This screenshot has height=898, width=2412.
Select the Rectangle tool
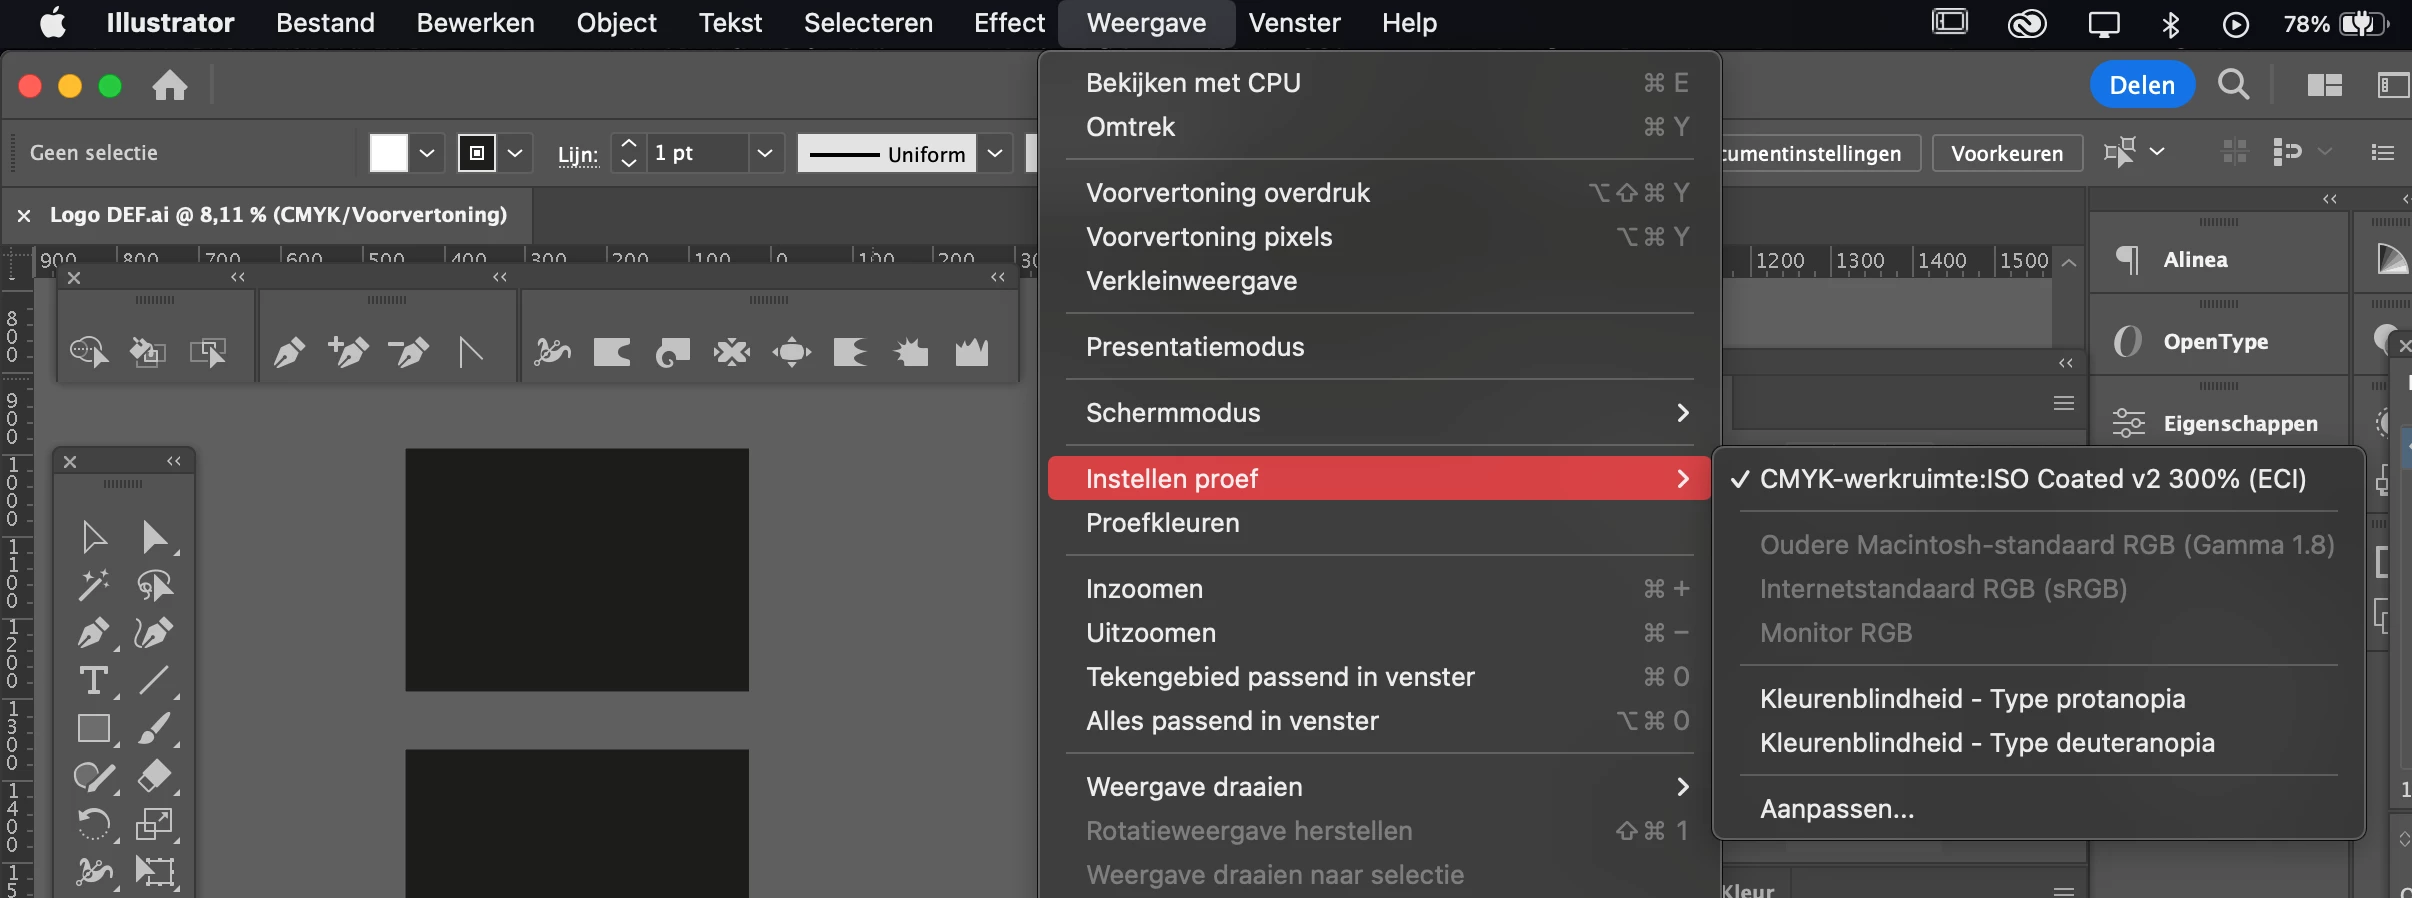(94, 728)
